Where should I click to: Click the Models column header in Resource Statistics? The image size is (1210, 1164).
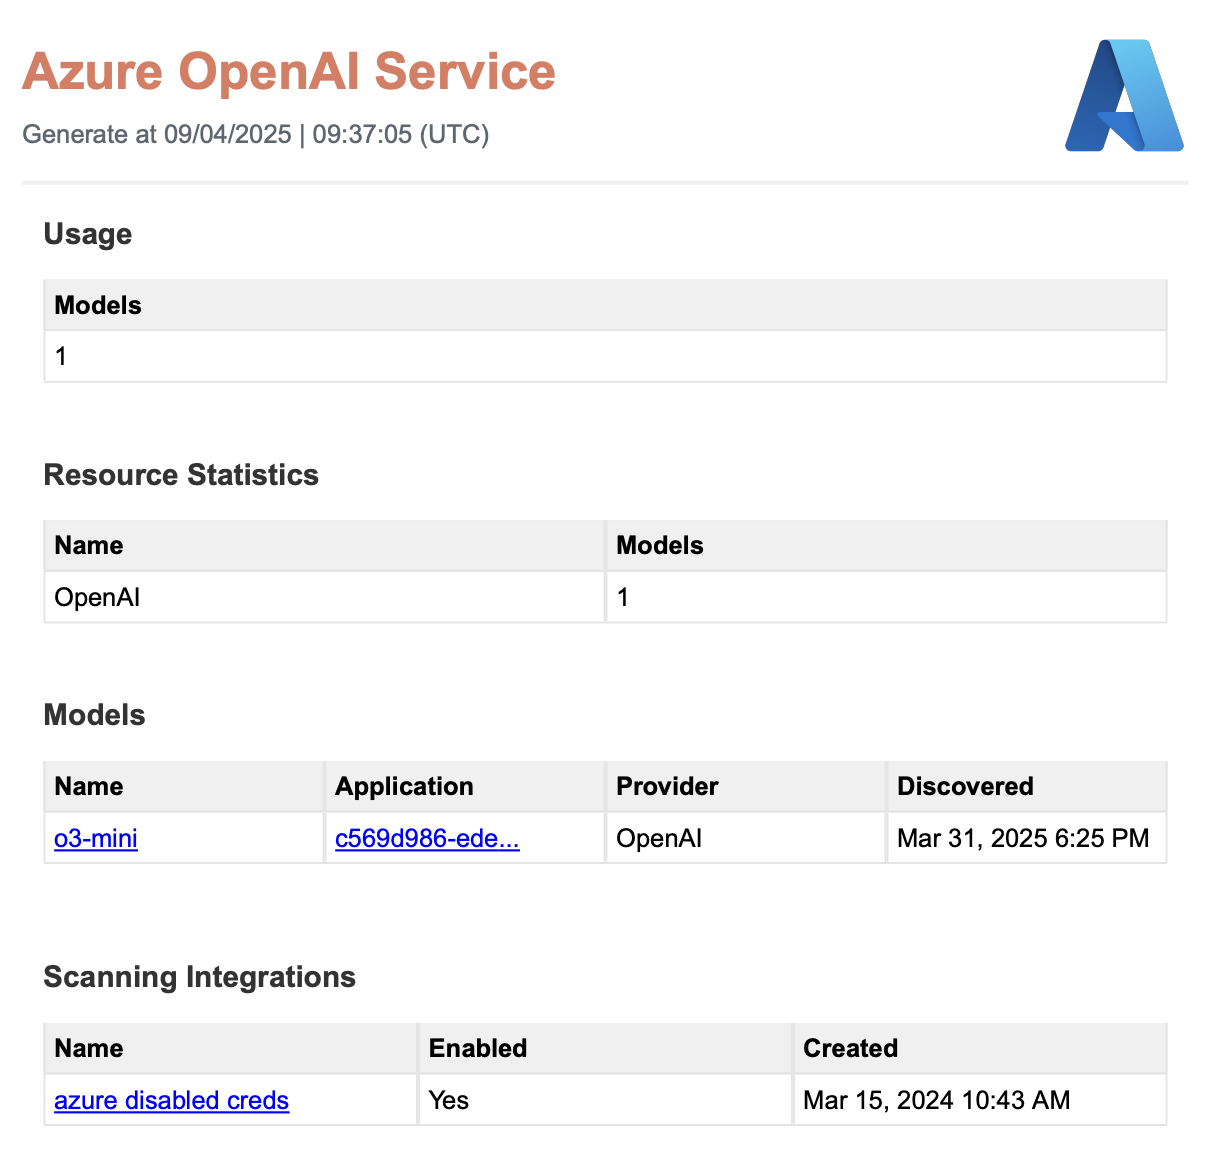tap(660, 545)
